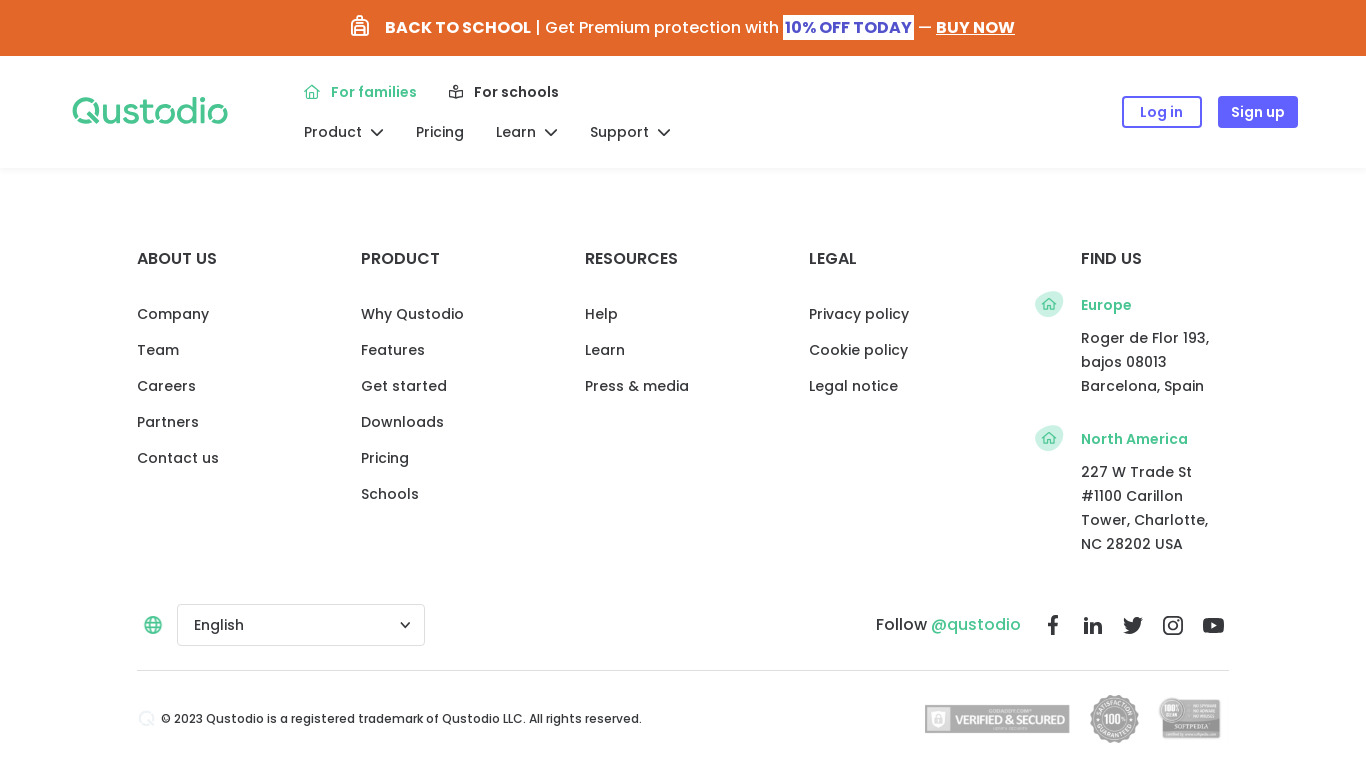Open the Partners link
Viewport: 1366px width, 768px height.
coord(168,422)
